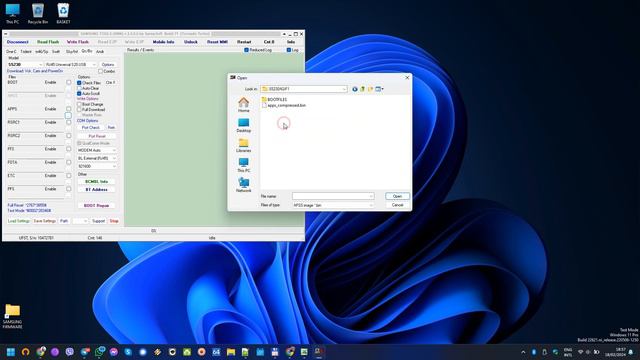640x360 pixels.
Task: Go up one folder level icon
Action: (362, 89)
